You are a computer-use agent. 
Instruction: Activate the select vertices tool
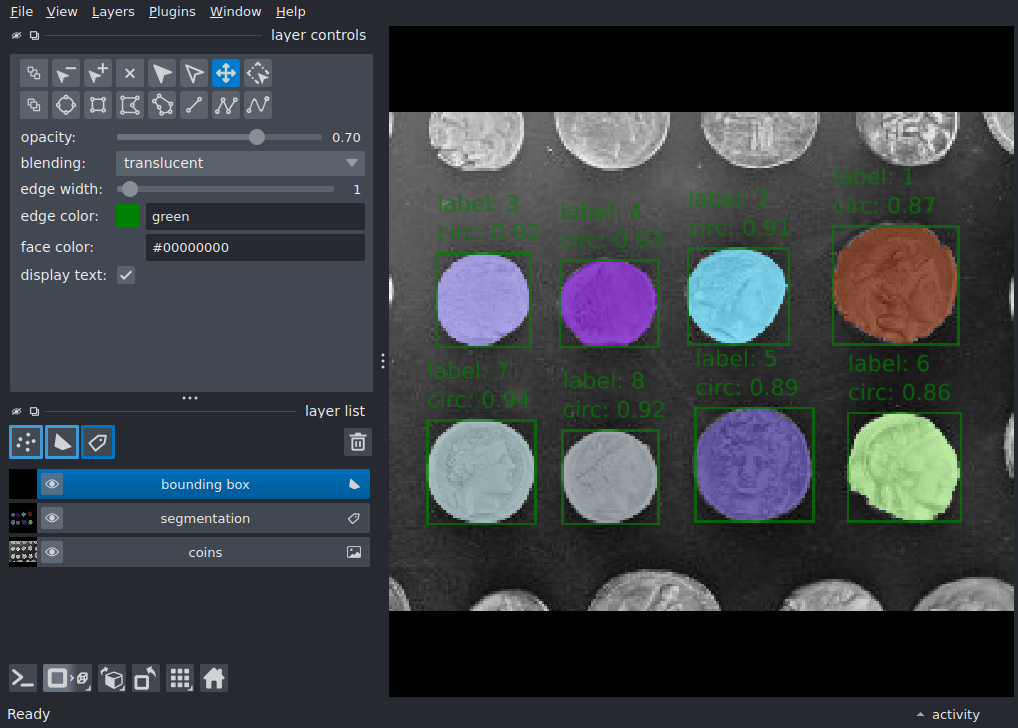[x=194, y=73]
